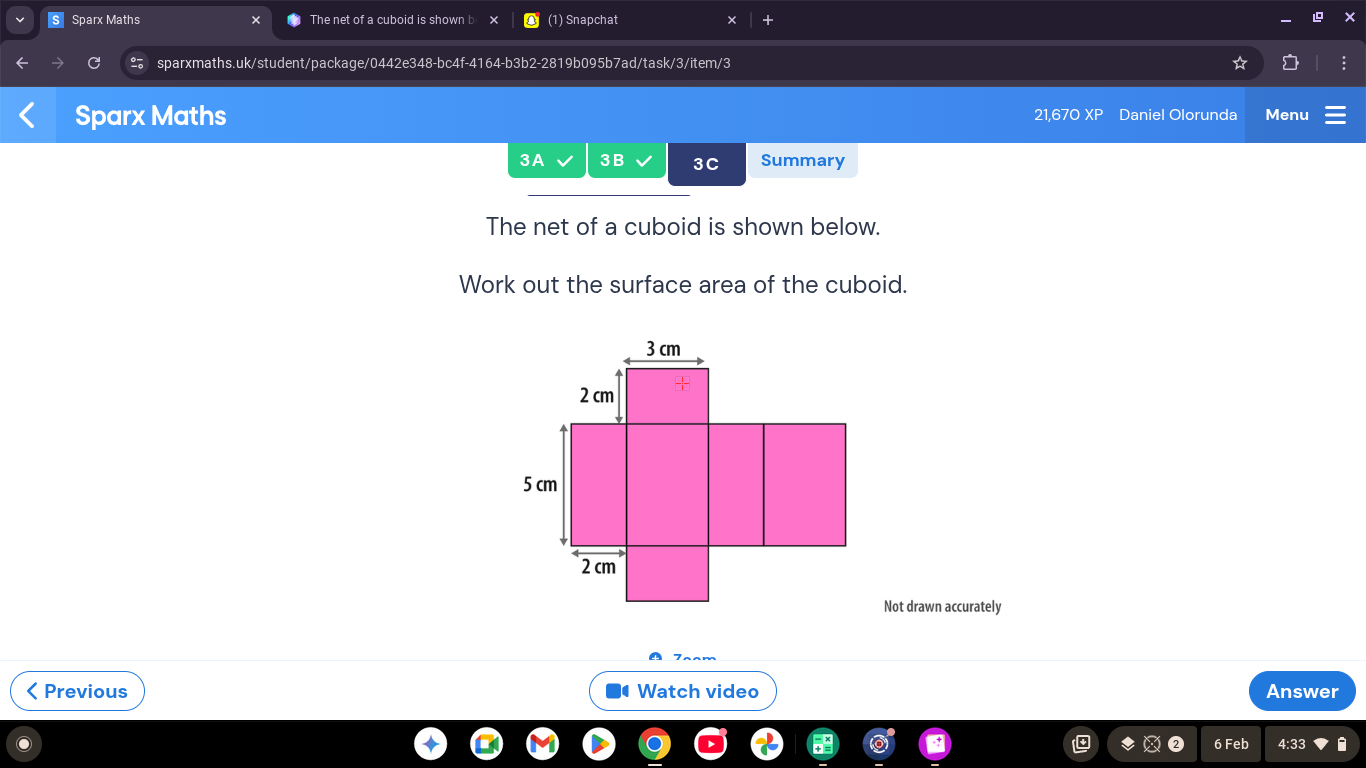Switch to the 3C tab
This screenshot has width=1366, height=768.
tap(706, 163)
